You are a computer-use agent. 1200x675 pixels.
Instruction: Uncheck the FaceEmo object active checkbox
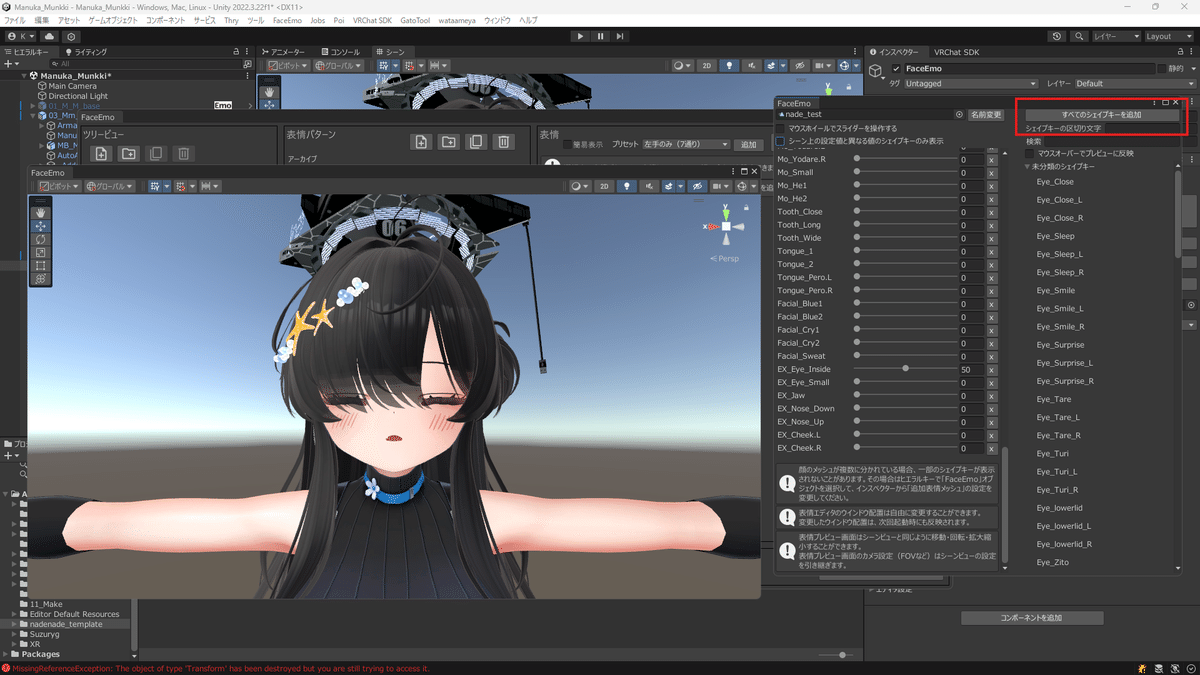coord(896,69)
